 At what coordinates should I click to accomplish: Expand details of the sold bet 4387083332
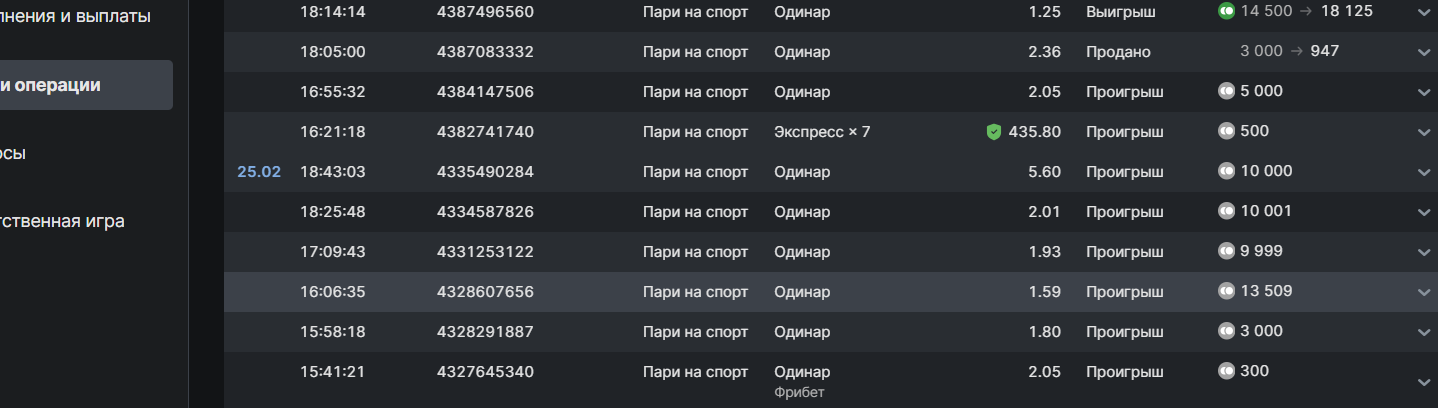[1424, 52]
